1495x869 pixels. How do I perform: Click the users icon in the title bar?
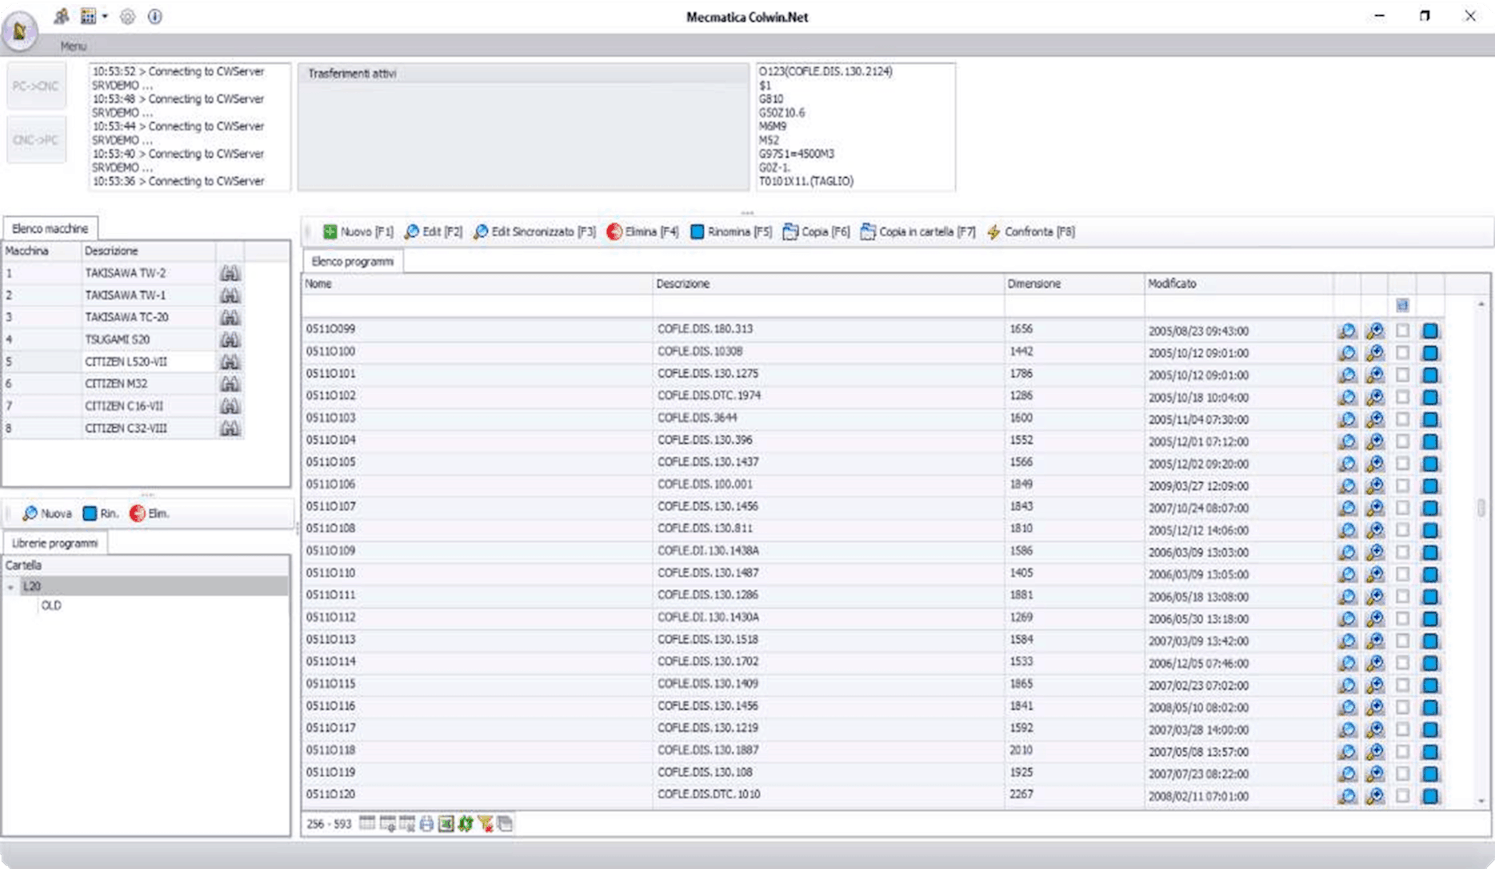62,16
